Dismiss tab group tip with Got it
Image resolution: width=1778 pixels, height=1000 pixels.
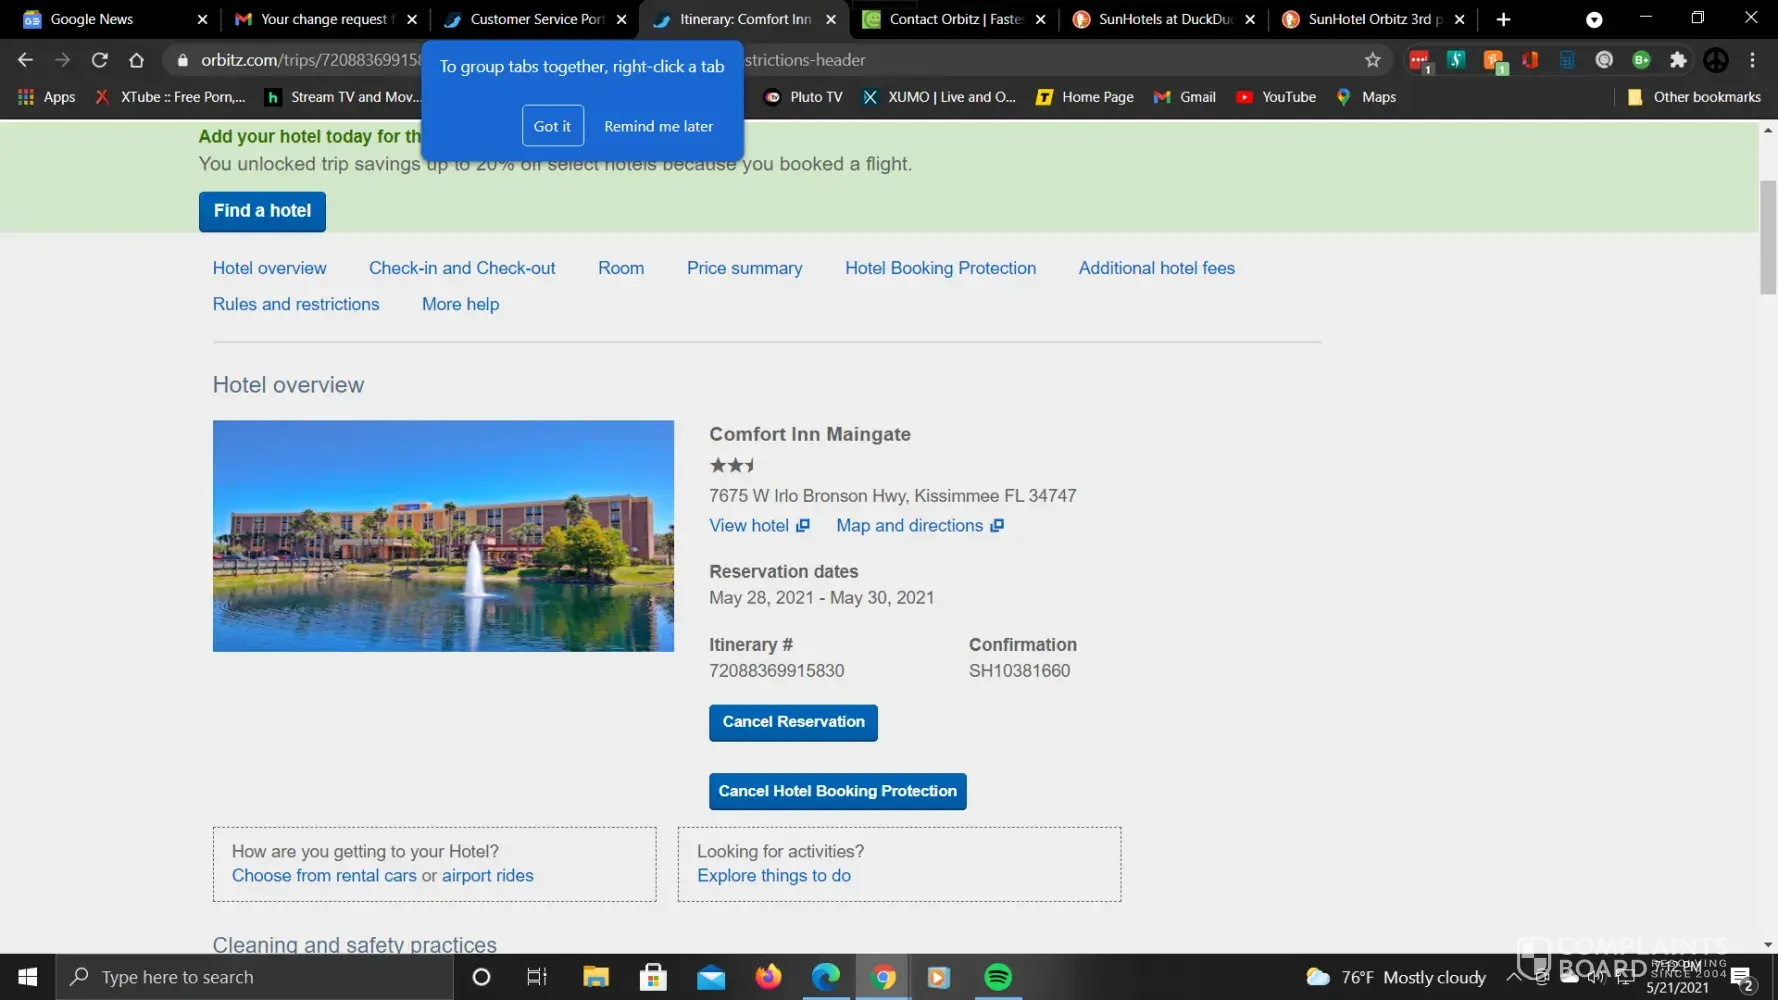click(552, 126)
